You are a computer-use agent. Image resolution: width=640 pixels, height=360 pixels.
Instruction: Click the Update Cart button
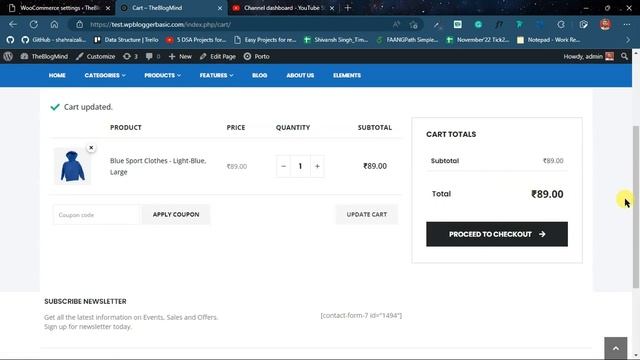point(367,215)
